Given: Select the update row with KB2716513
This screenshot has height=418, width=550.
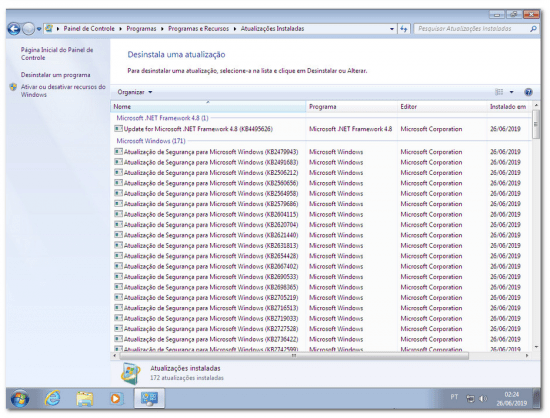Looking at the screenshot, I should 321,308.
